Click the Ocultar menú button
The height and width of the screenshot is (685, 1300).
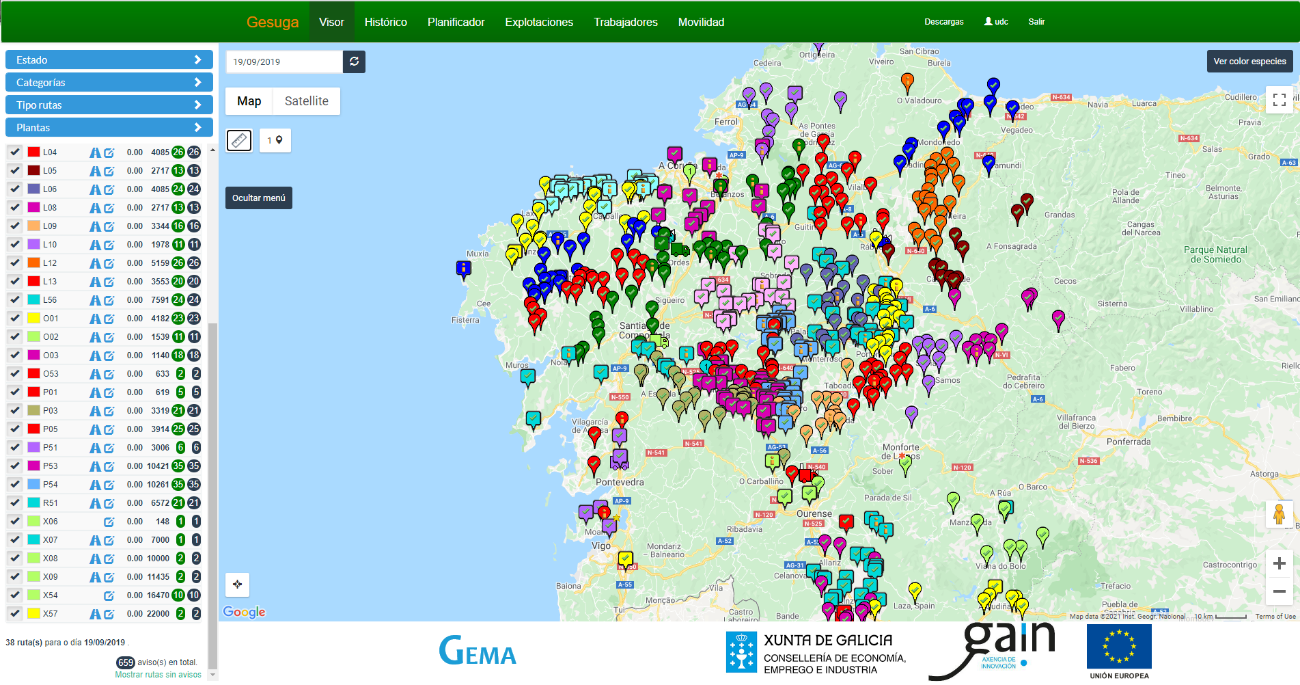coord(259,198)
